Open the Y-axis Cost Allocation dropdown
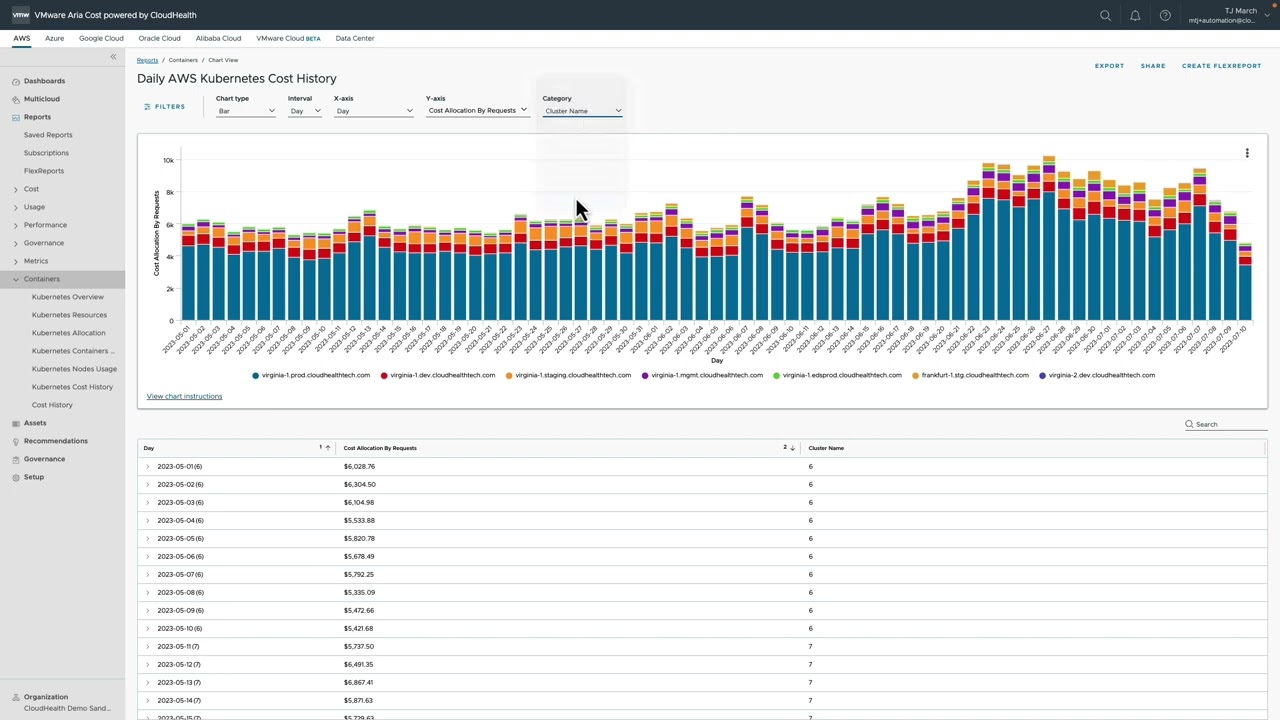 (477, 110)
